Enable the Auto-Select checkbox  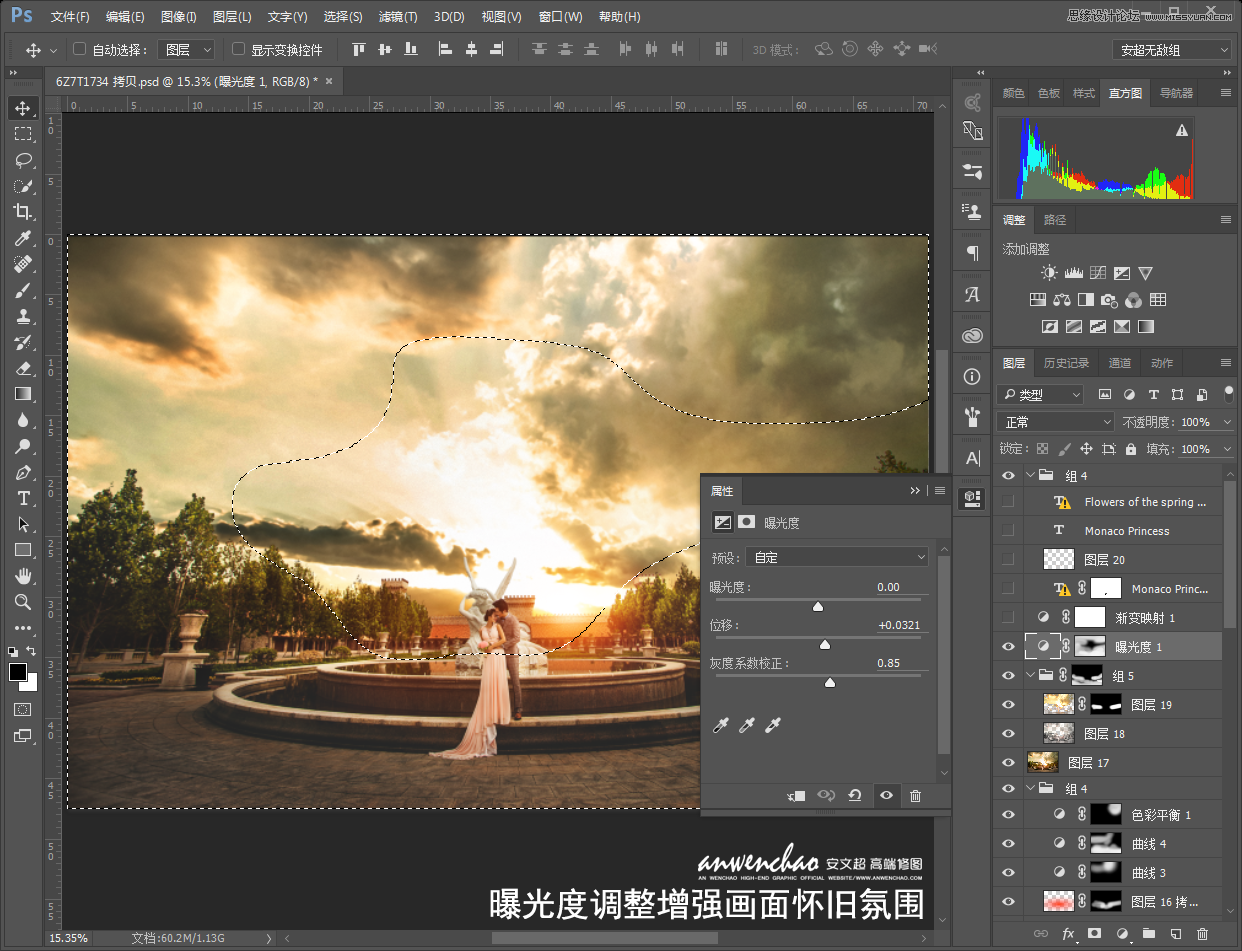point(80,49)
